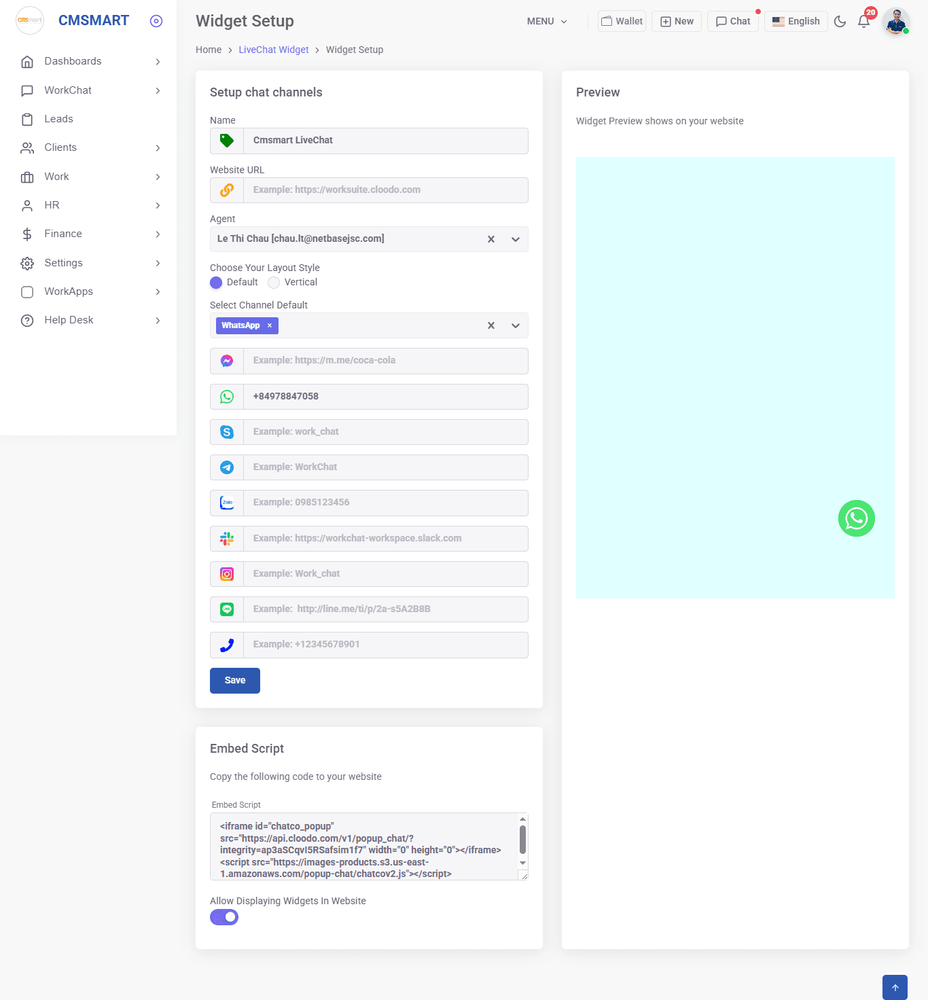Open the Select Channel Default dropdown
Viewport: 928px width, 1000px height.
tap(515, 326)
